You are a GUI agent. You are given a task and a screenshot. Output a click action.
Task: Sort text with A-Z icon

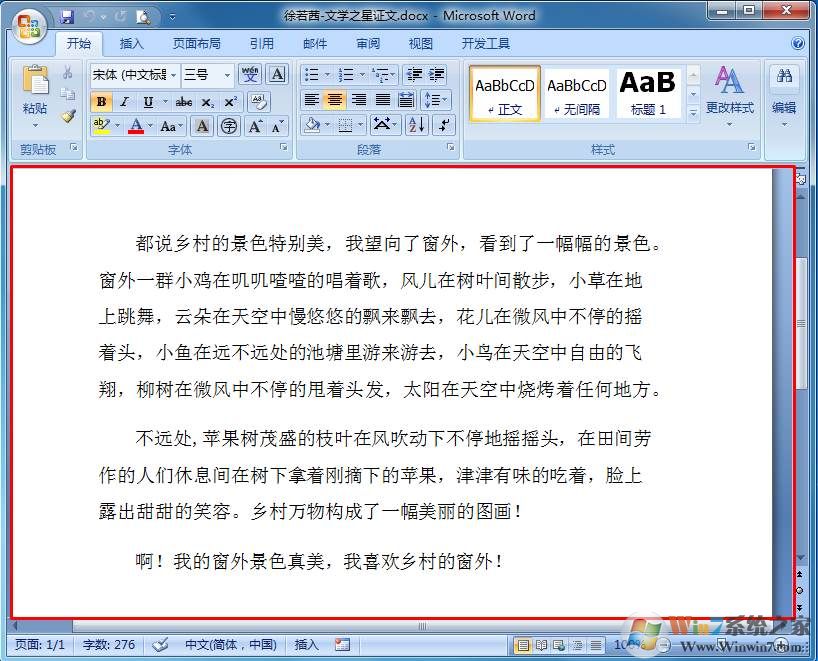(417, 125)
